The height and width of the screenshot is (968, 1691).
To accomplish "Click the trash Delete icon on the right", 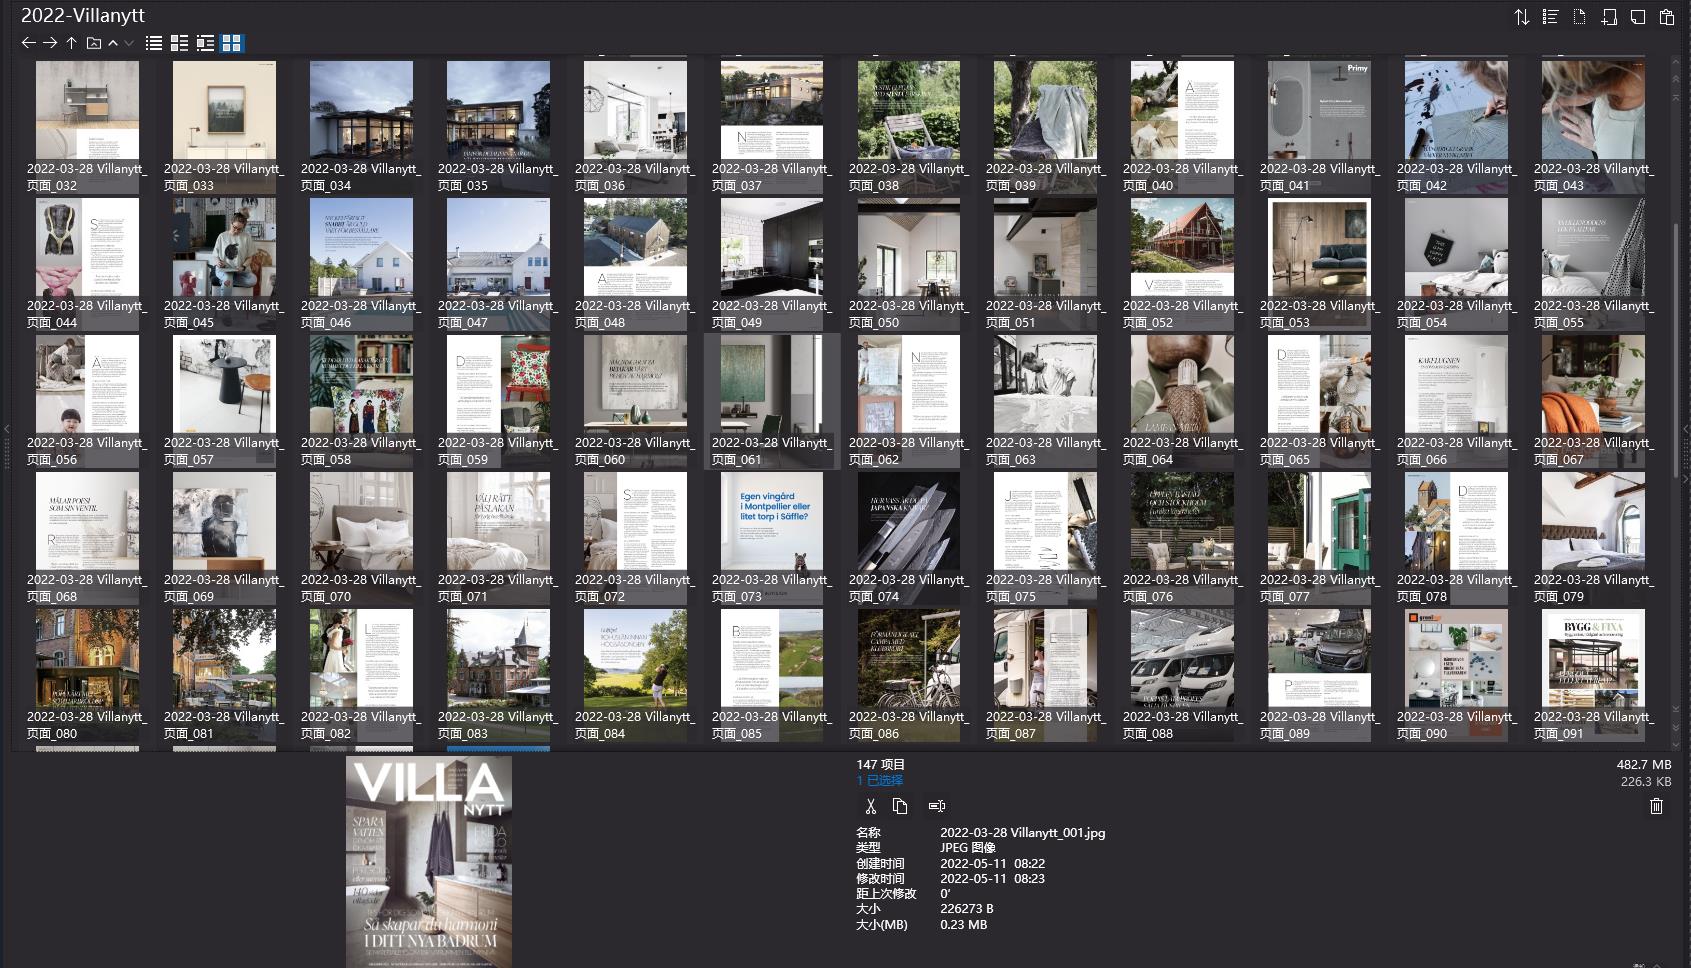I will pyautogui.click(x=1656, y=805).
